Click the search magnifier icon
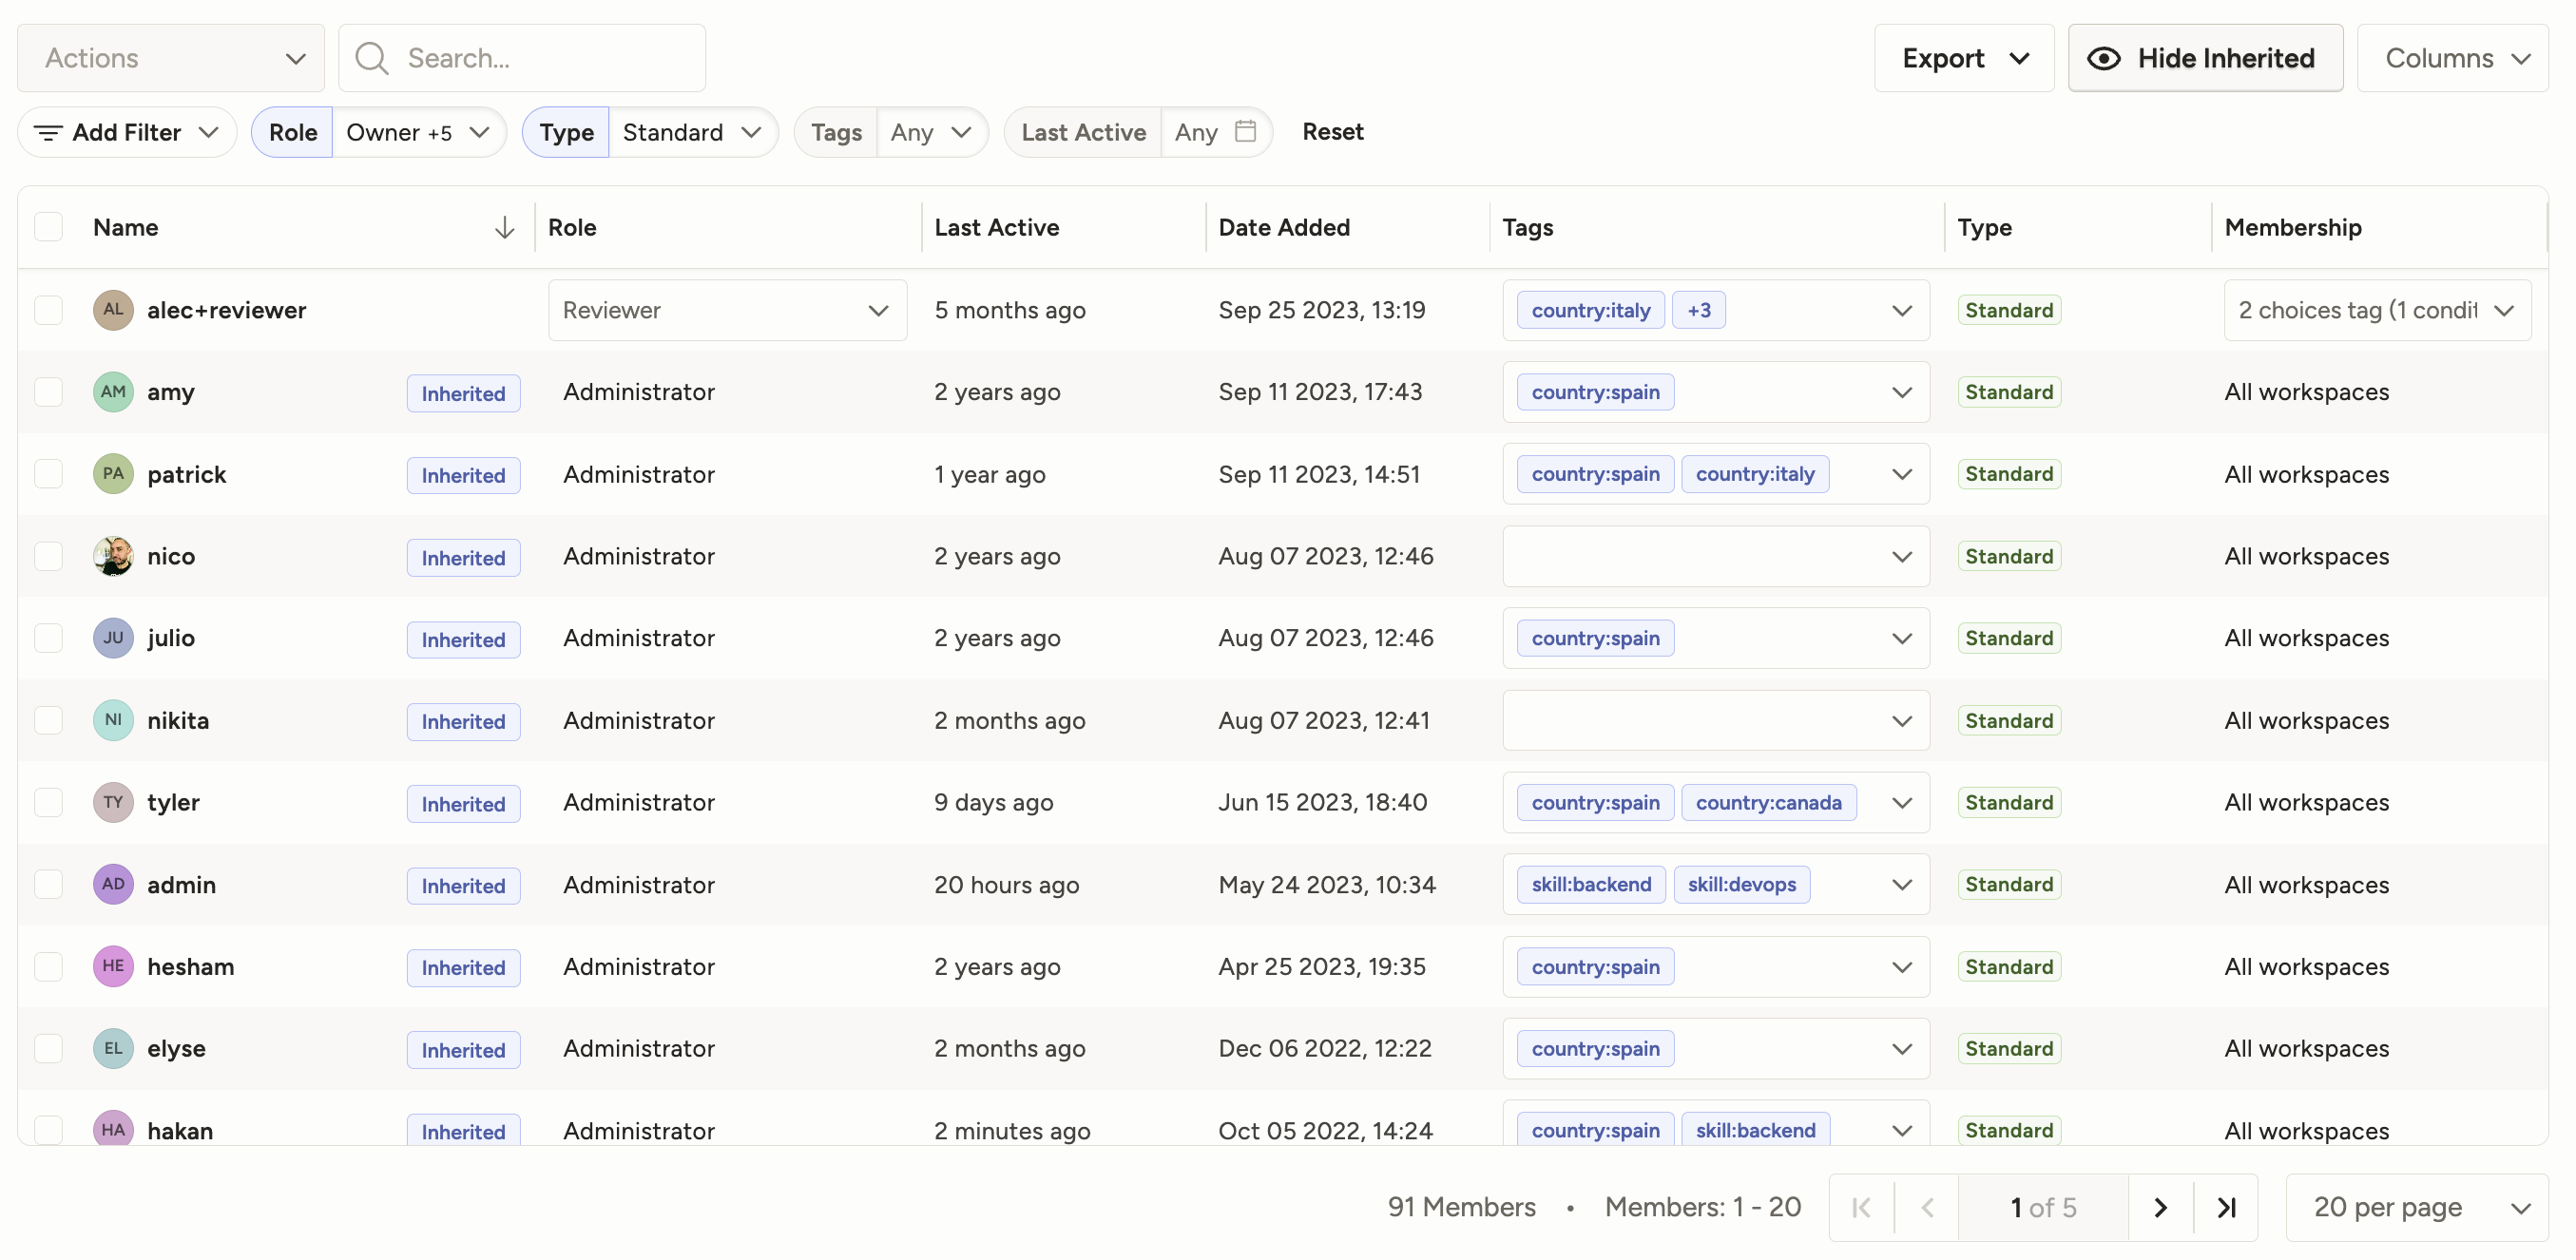Screen dimensions: 2576x1260 click(x=372, y=58)
